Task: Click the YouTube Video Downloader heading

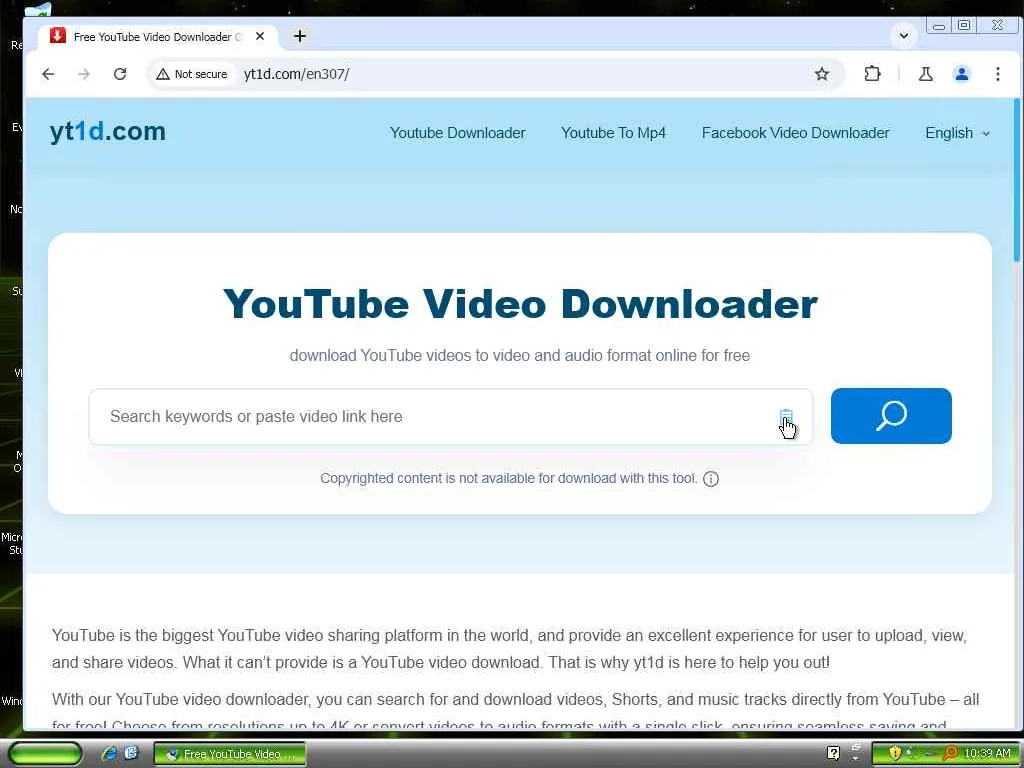Action: pos(520,304)
